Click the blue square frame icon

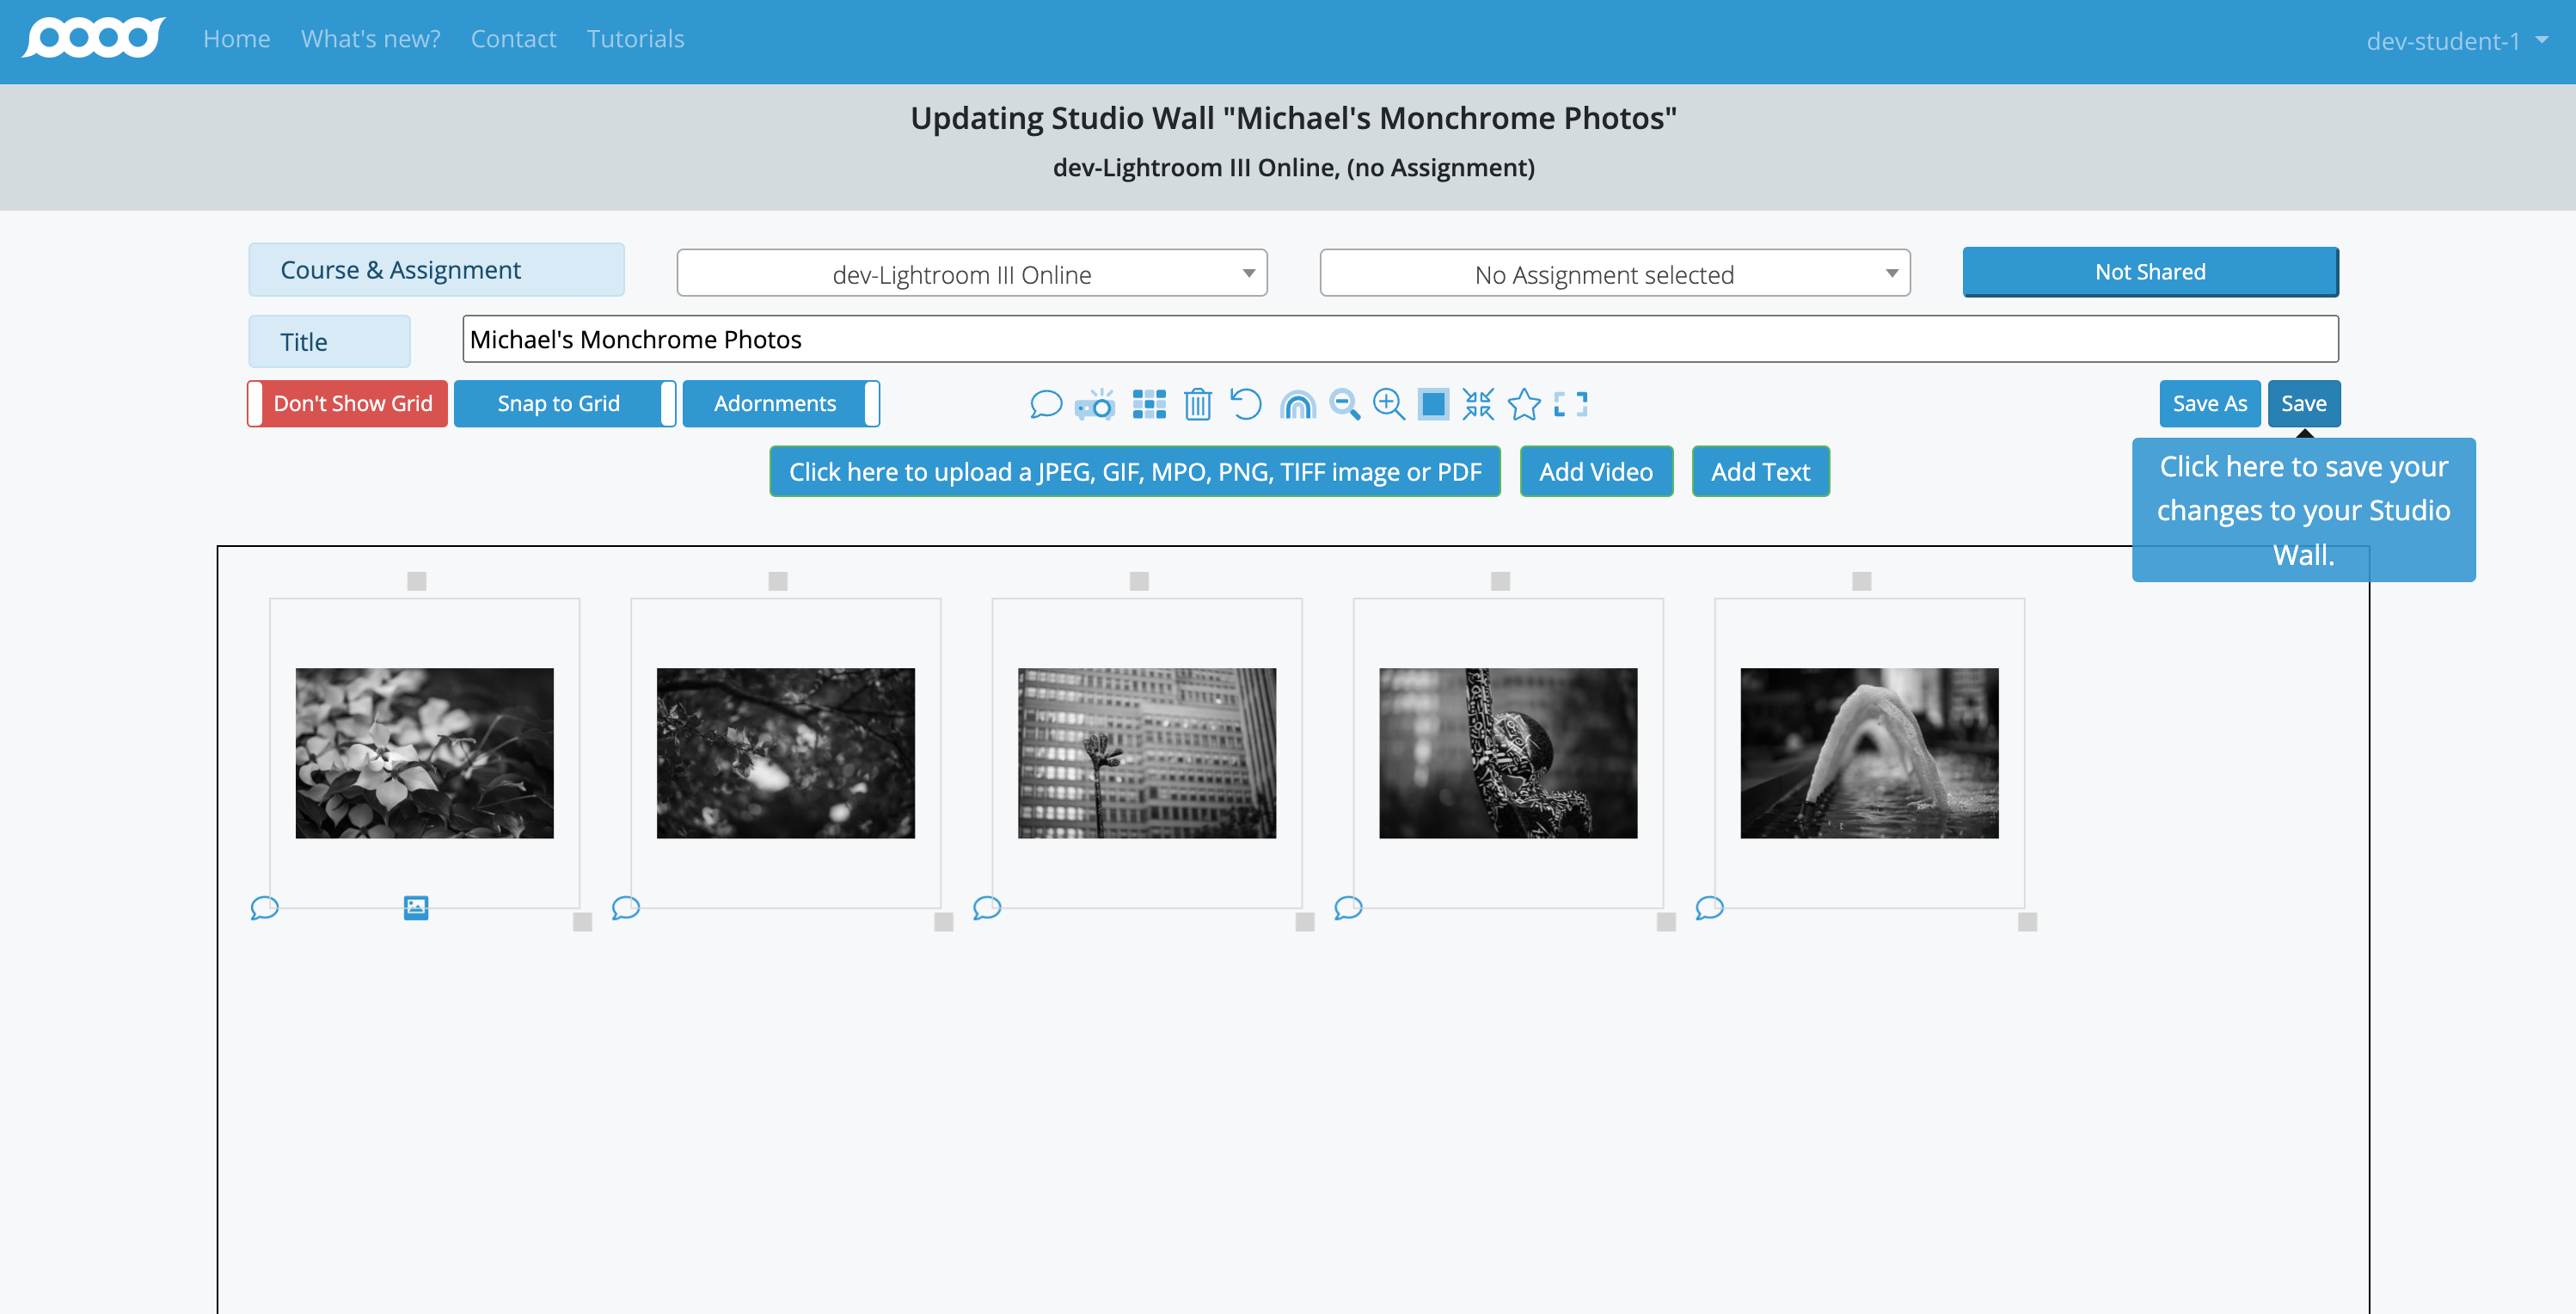1433,404
